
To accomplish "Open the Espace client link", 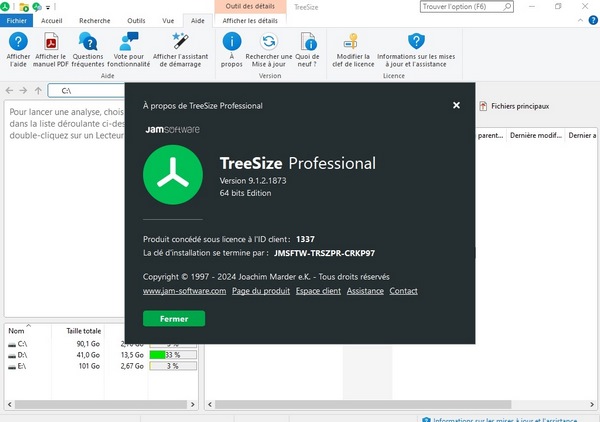I will (x=318, y=291).
